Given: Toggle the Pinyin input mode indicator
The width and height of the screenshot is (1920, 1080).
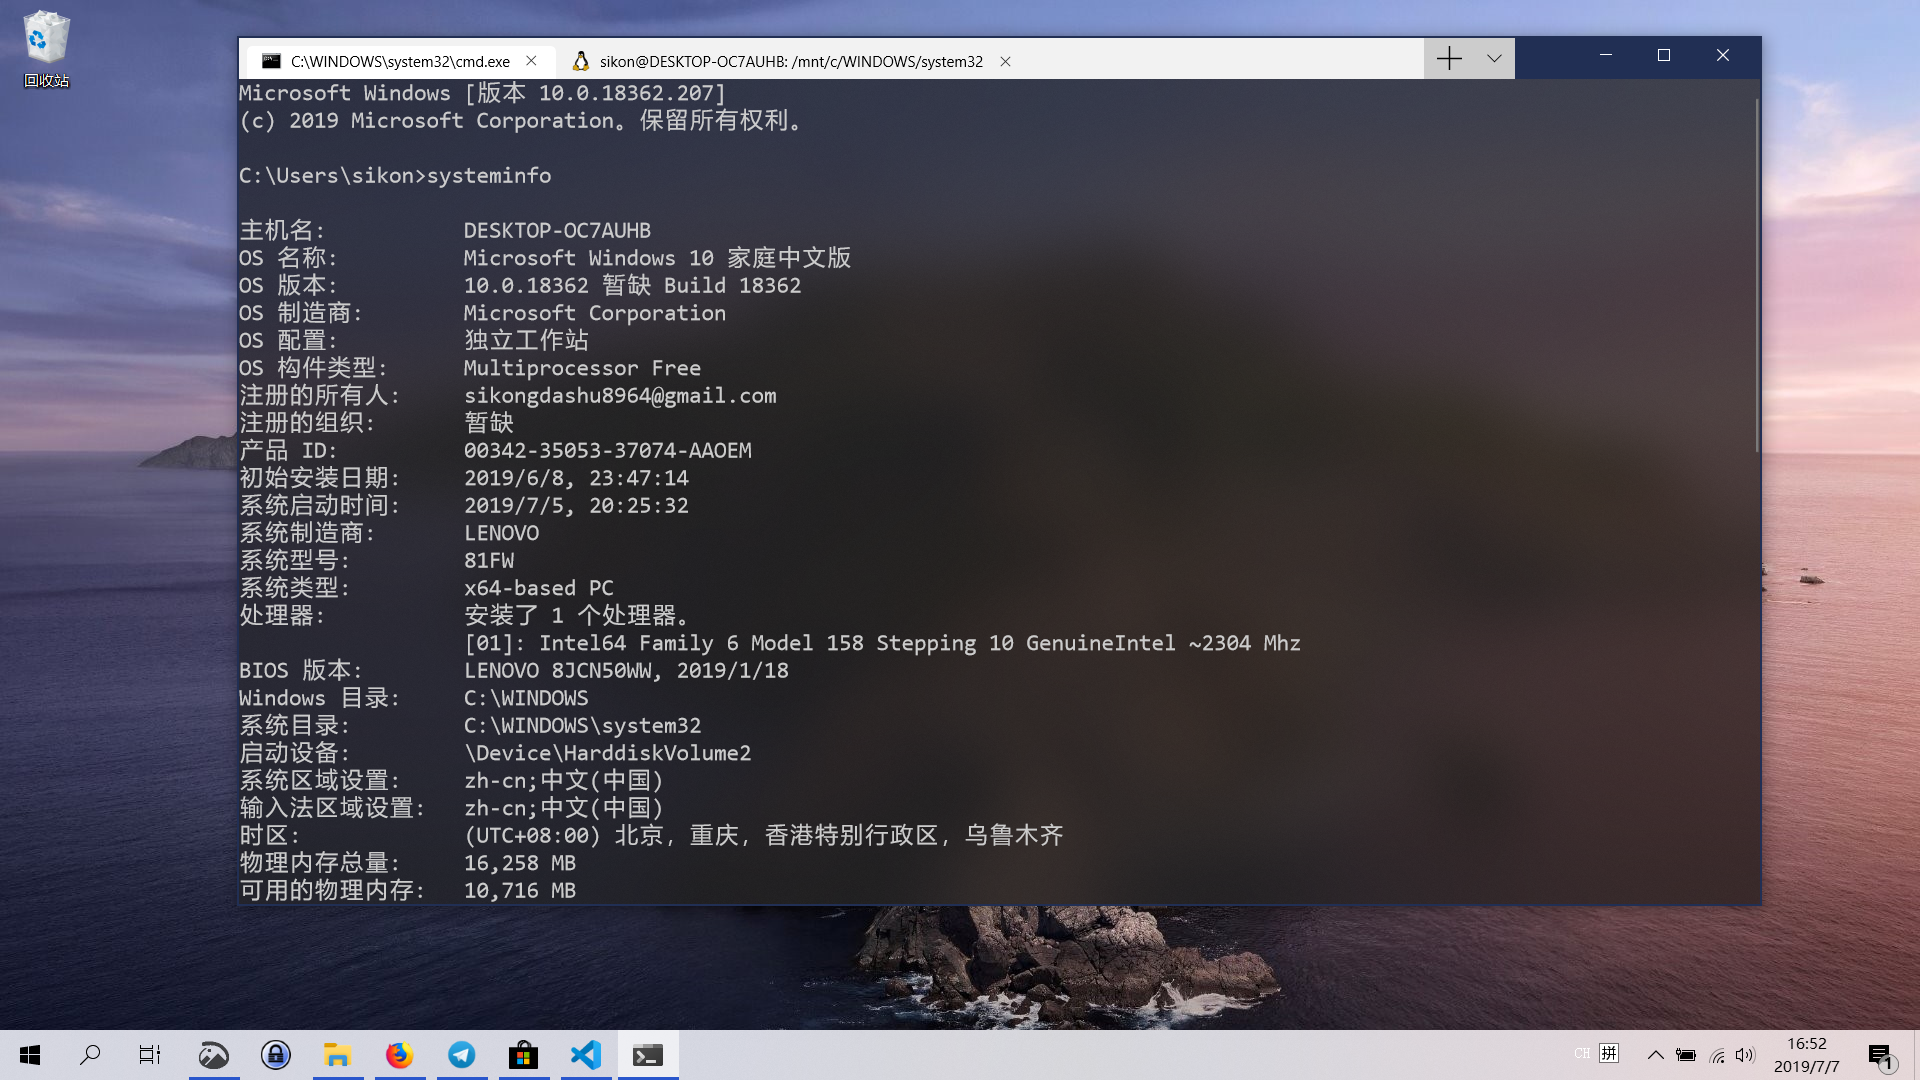Looking at the screenshot, I should click(x=1609, y=1053).
